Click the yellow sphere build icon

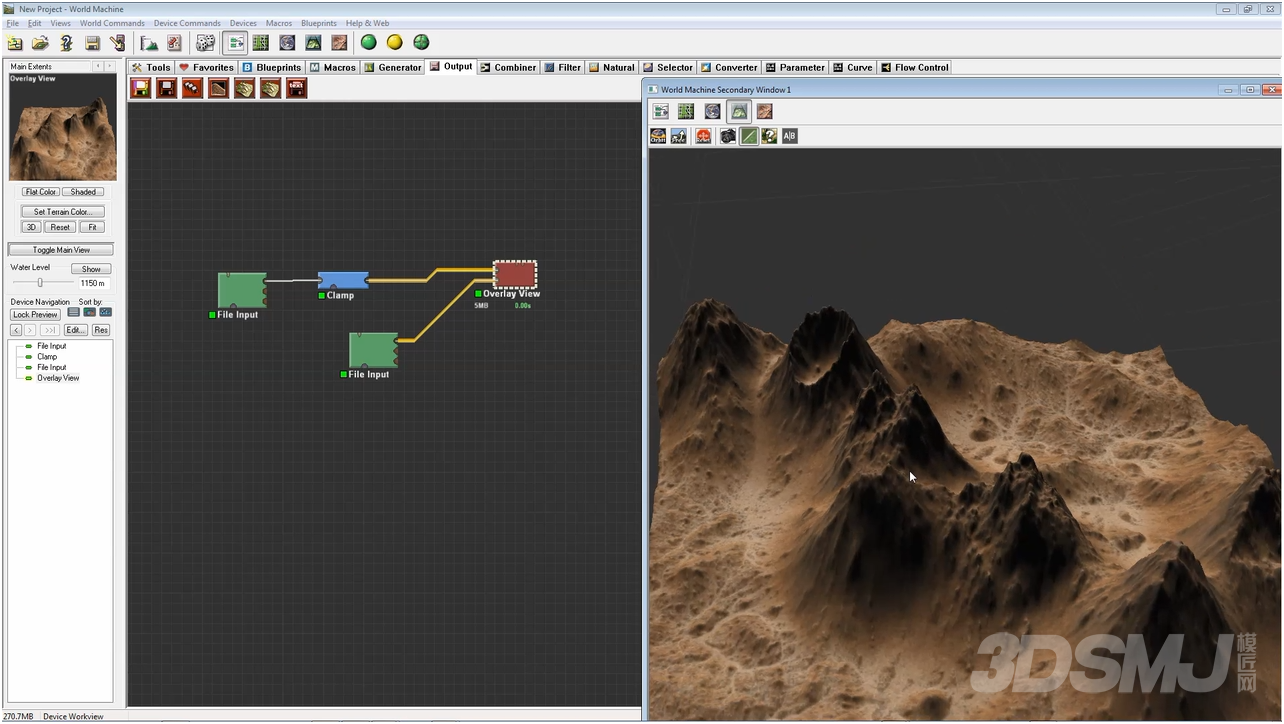[395, 43]
